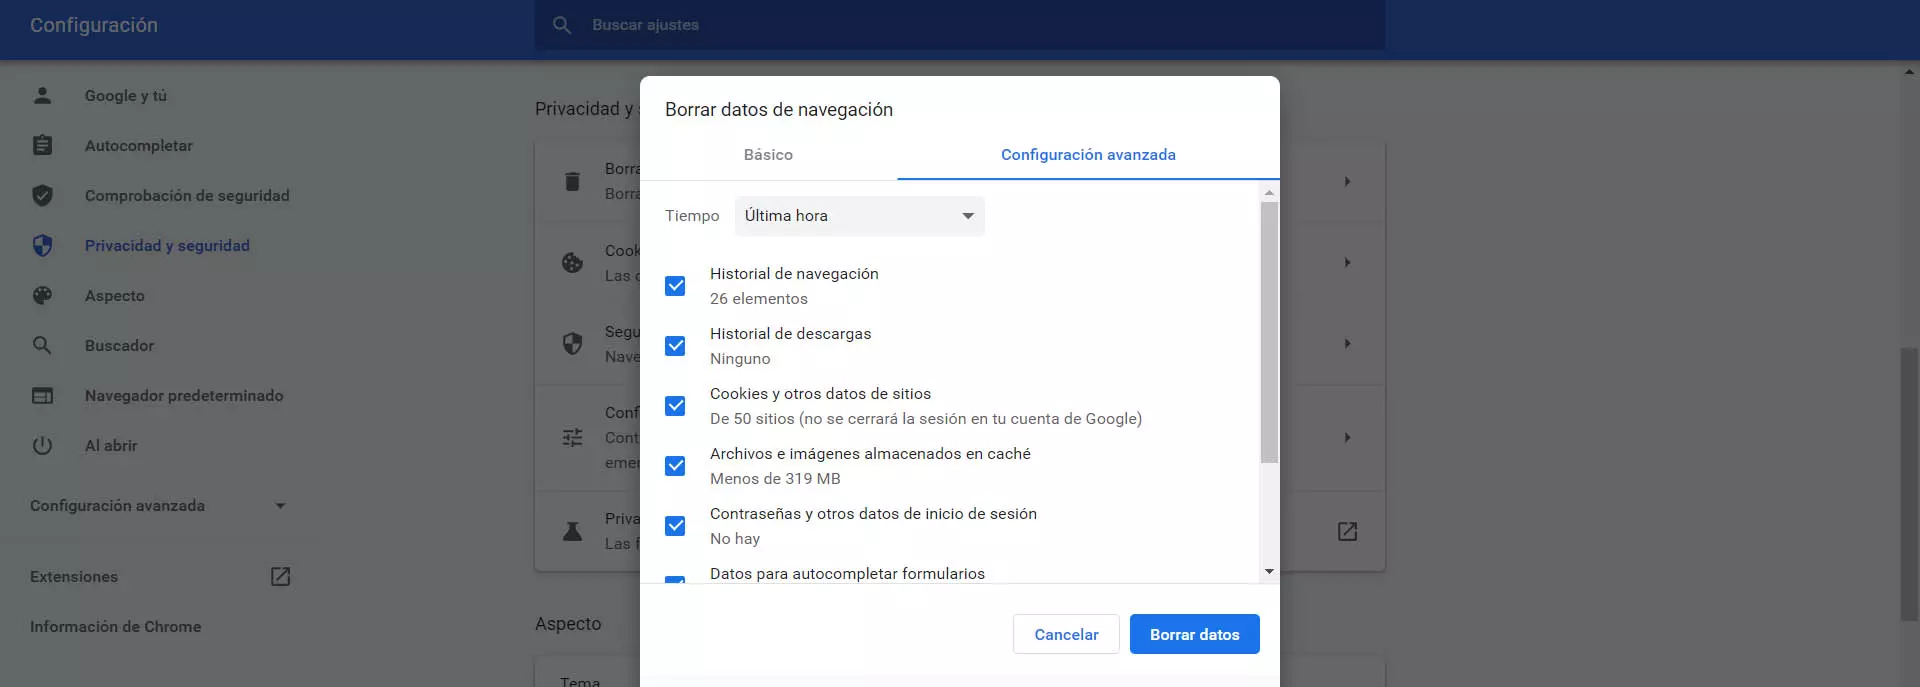Screen dimensions: 1920x687
Task: Focus the Buscar ajustes search field
Action: [x=960, y=25]
